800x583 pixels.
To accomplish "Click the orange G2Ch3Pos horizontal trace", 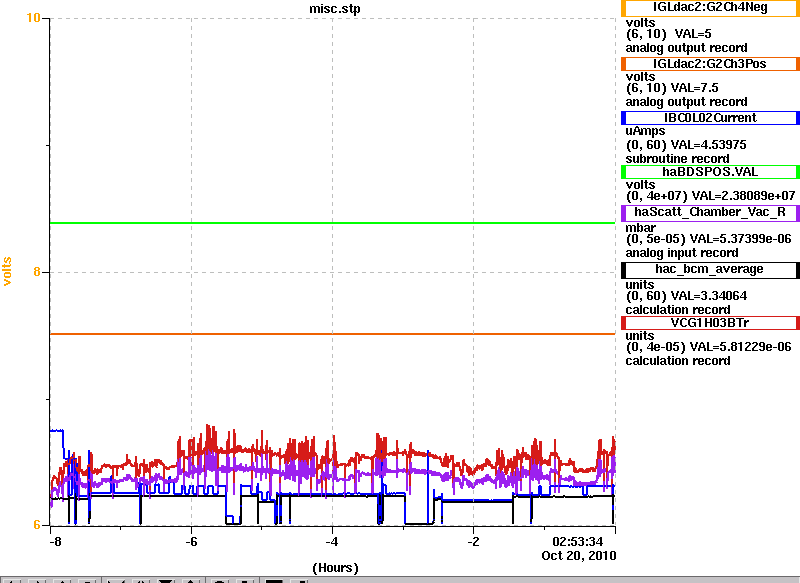I will click(333, 334).
